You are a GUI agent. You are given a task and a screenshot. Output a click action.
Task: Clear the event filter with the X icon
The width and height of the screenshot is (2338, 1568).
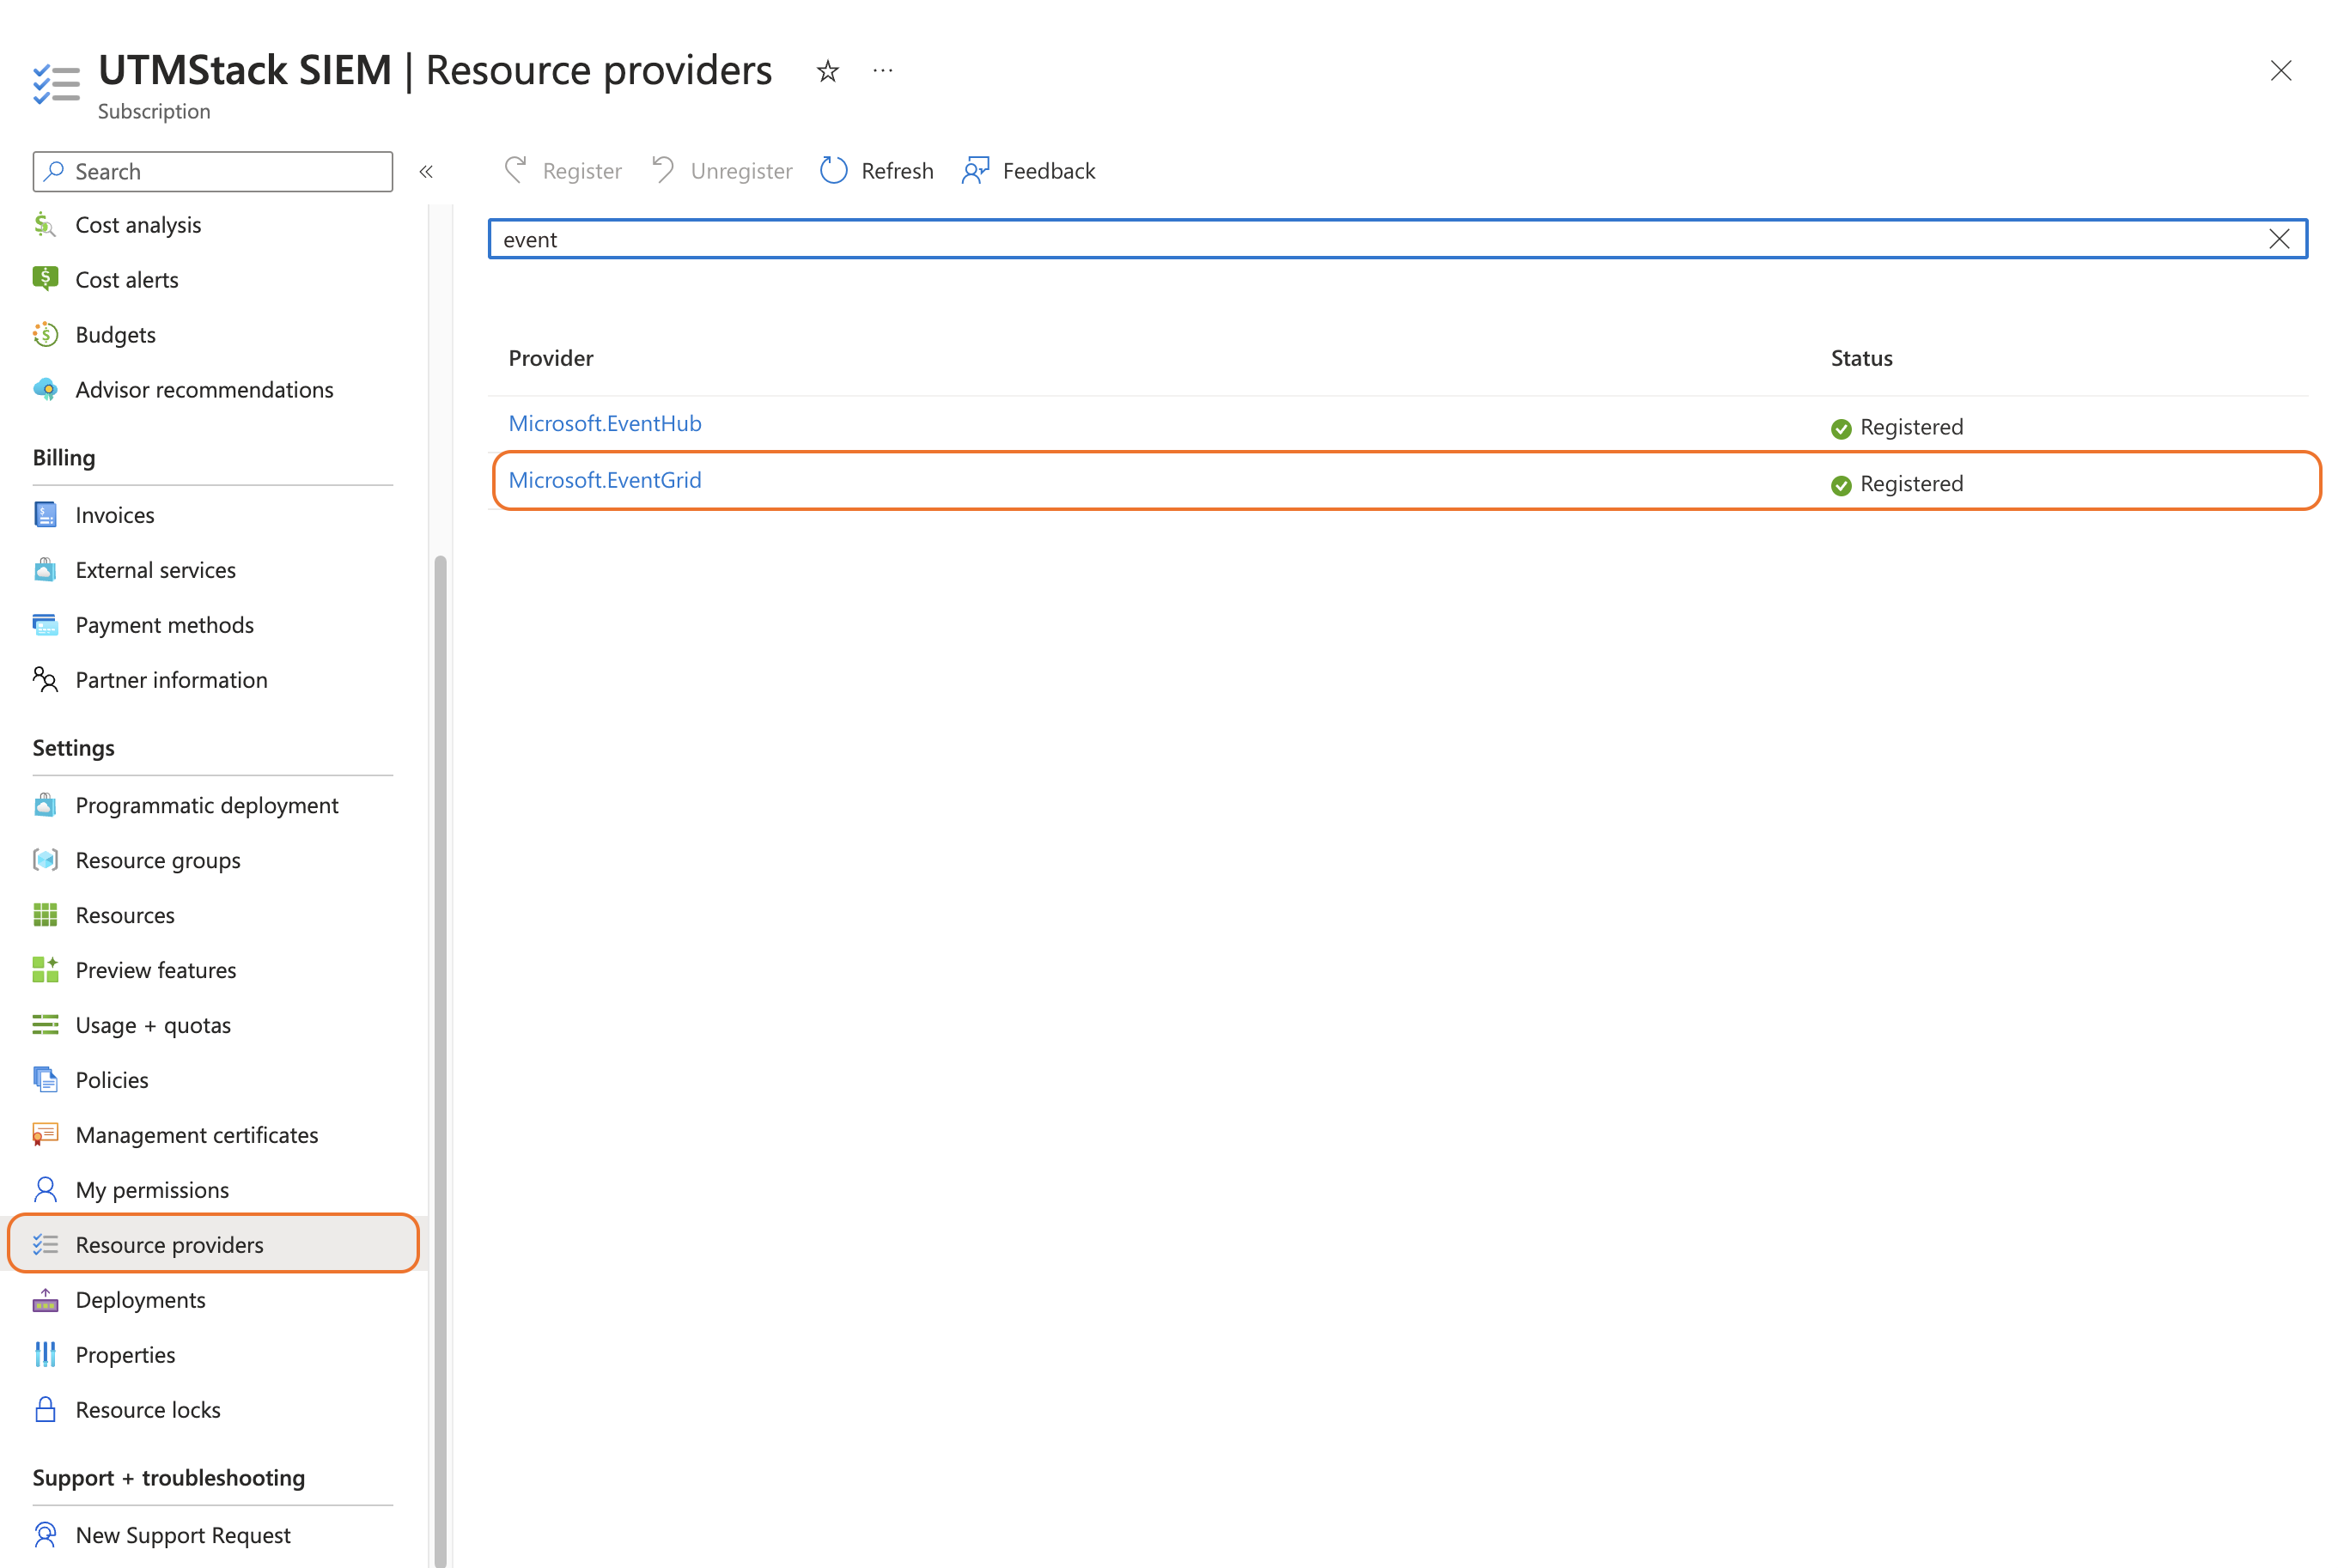(x=2278, y=239)
